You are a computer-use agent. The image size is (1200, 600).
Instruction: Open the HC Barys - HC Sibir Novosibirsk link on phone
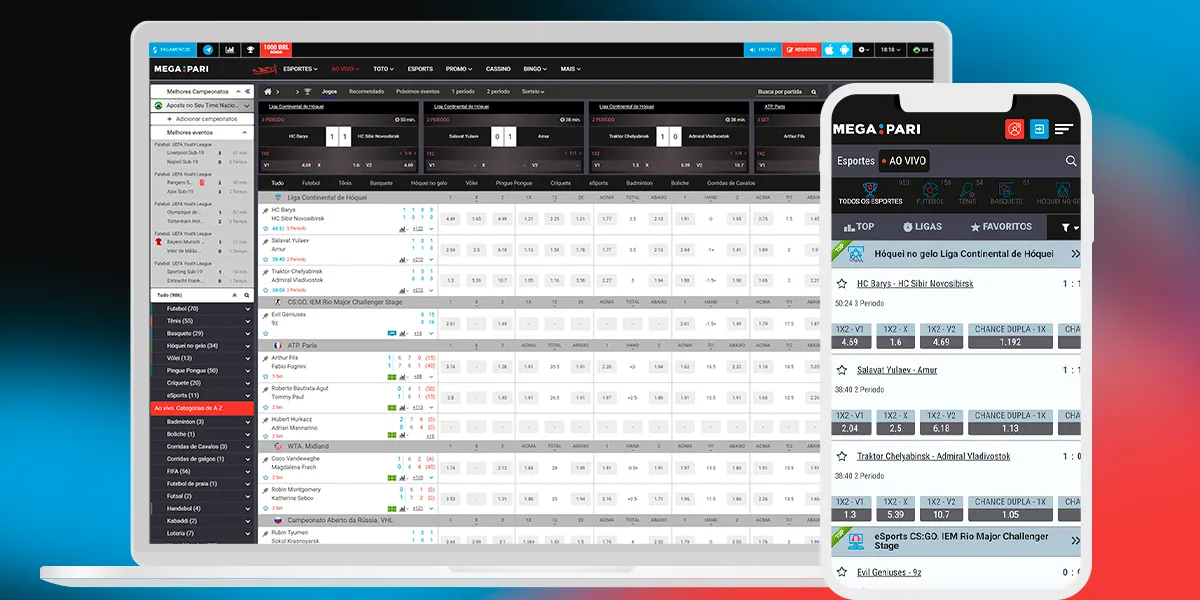(915, 284)
